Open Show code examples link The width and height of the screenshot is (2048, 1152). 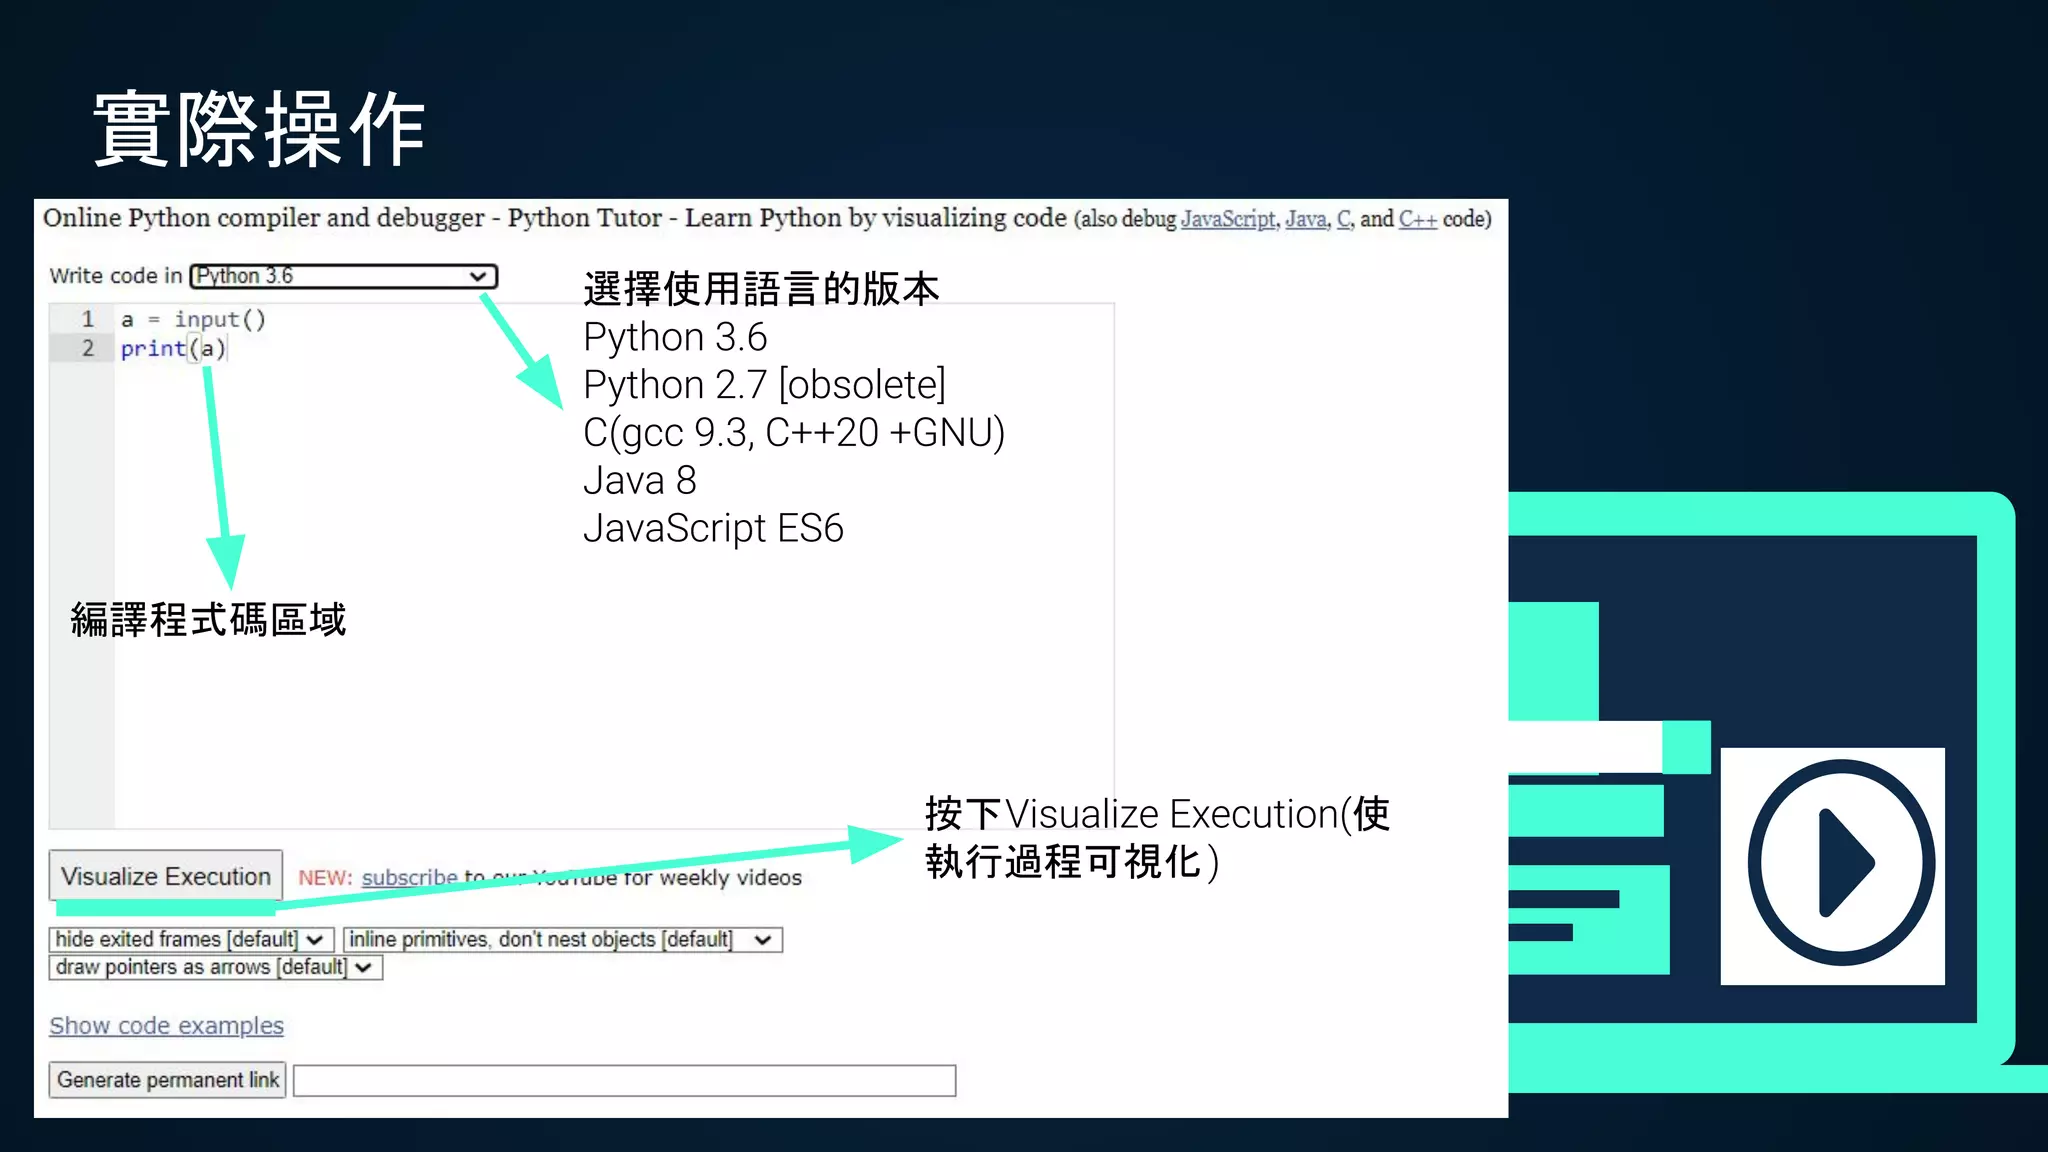166,1025
